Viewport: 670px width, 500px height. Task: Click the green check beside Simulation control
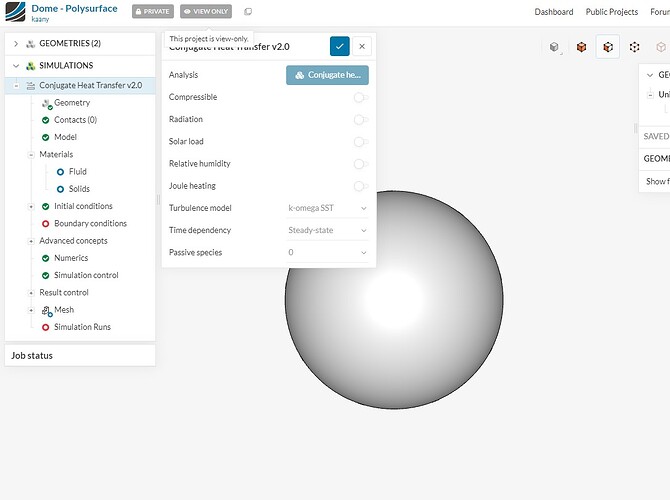click(46, 276)
